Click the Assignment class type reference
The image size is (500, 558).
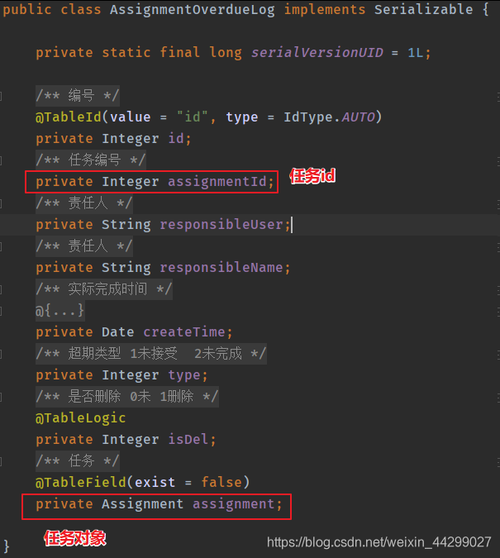[142, 504]
